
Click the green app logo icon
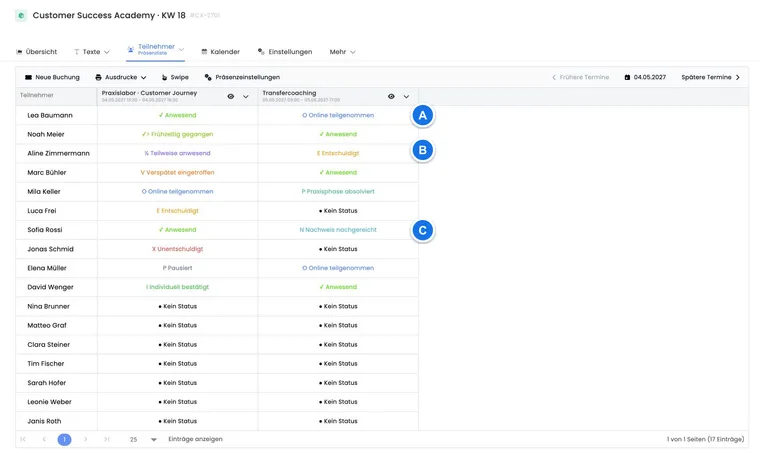[x=21, y=16]
